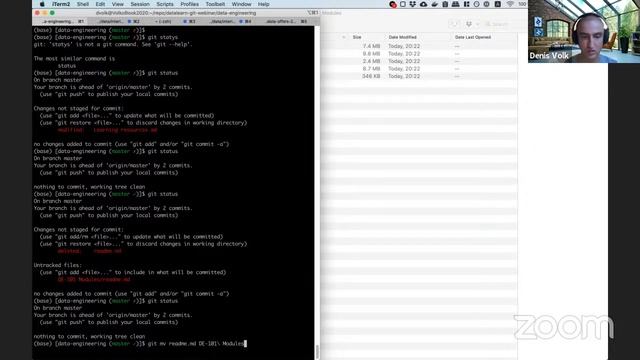Open the Scripts menu
Image resolution: width=640 pixels, height=360 pixels.
pos(165,4)
